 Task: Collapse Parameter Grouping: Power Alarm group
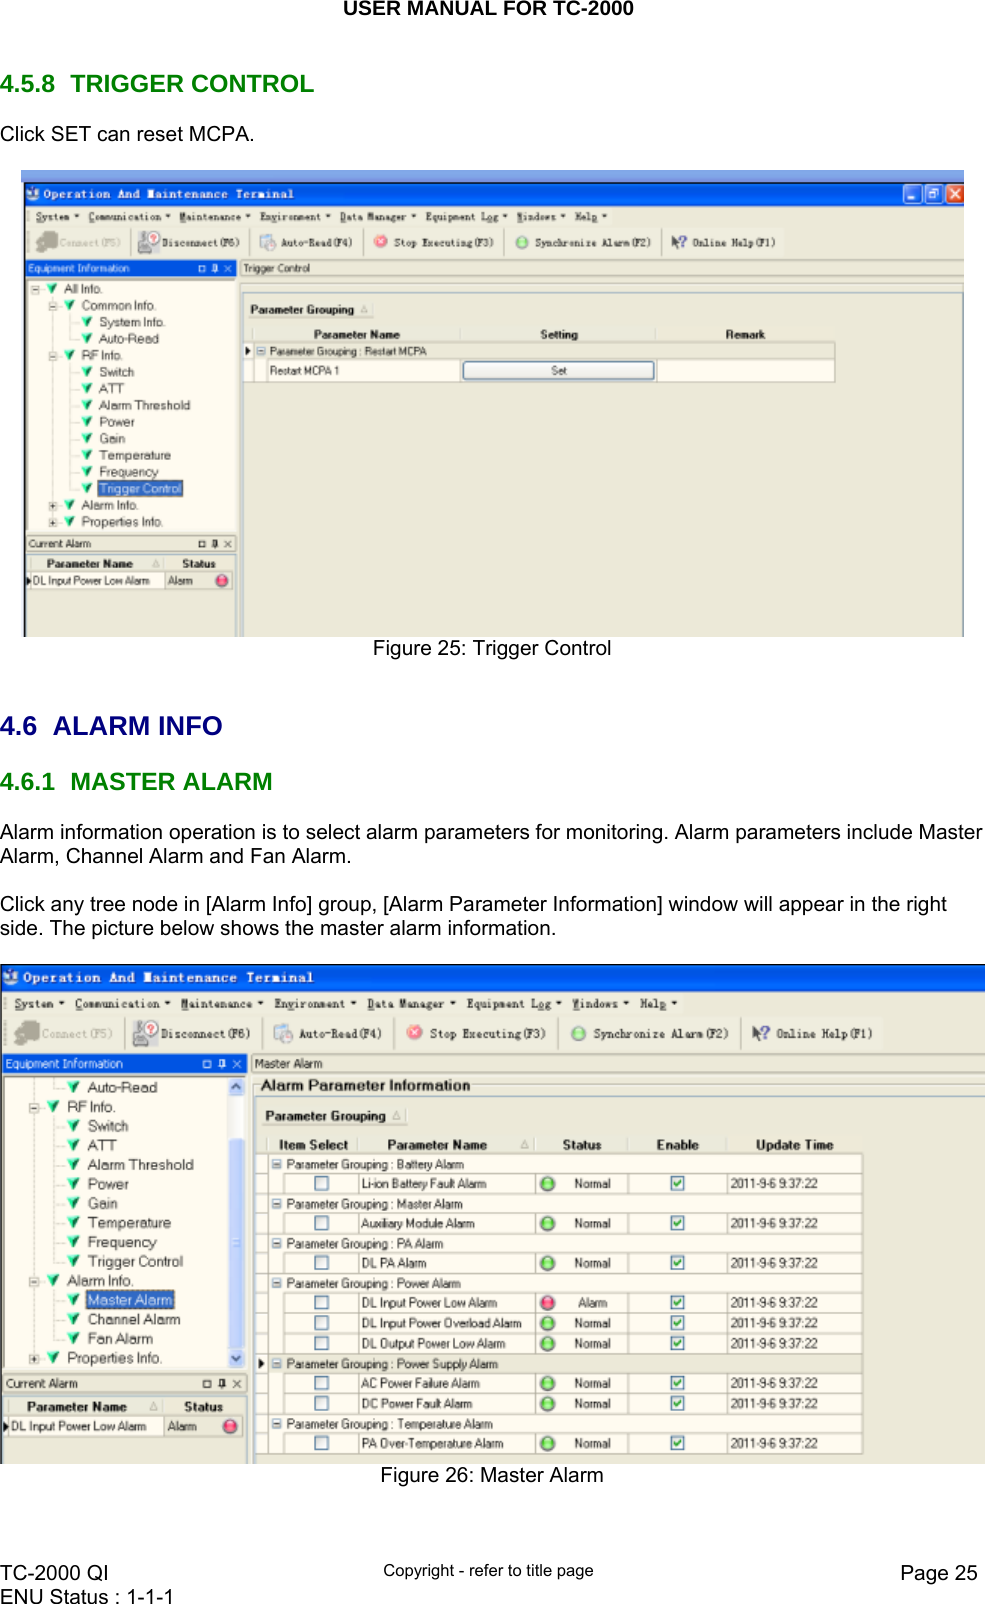(277, 1283)
